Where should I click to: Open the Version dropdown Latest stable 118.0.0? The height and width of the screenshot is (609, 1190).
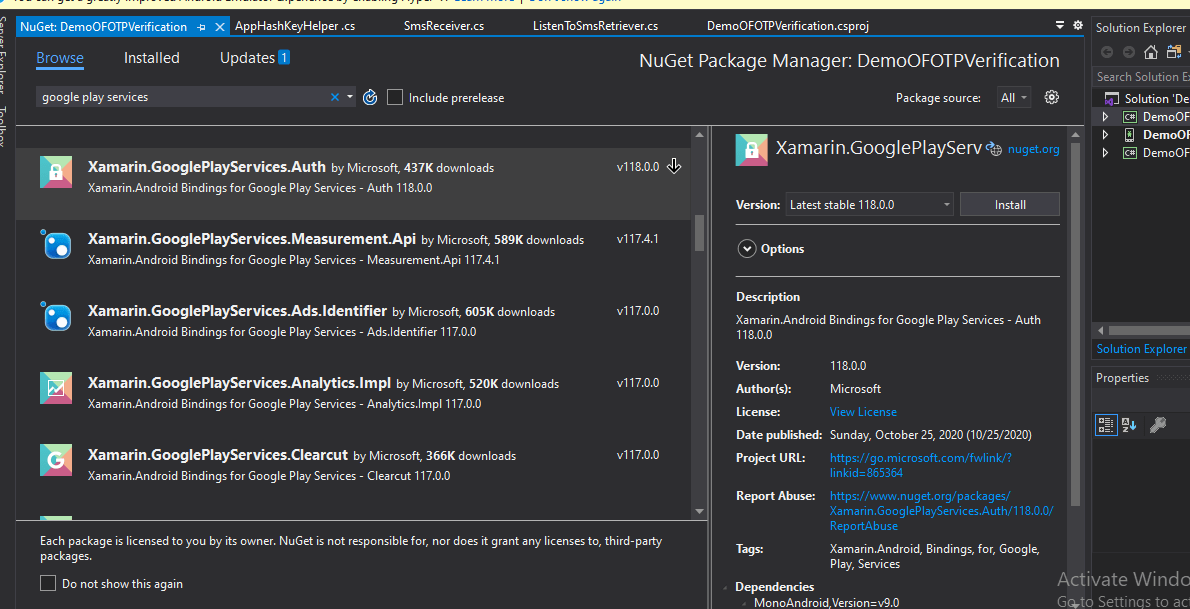(869, 204)
